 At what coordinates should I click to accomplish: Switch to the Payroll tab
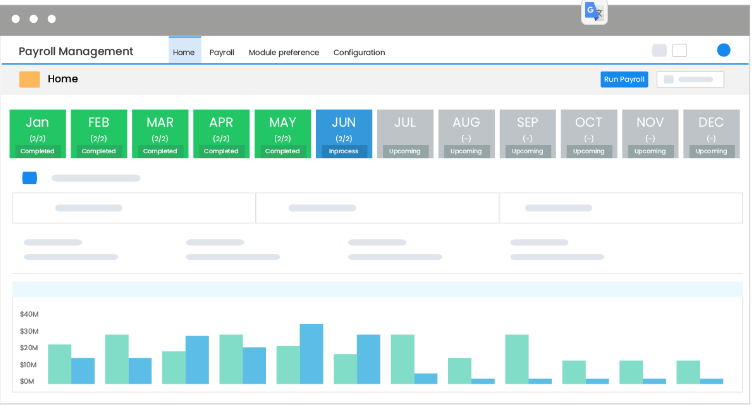[221, 52]
